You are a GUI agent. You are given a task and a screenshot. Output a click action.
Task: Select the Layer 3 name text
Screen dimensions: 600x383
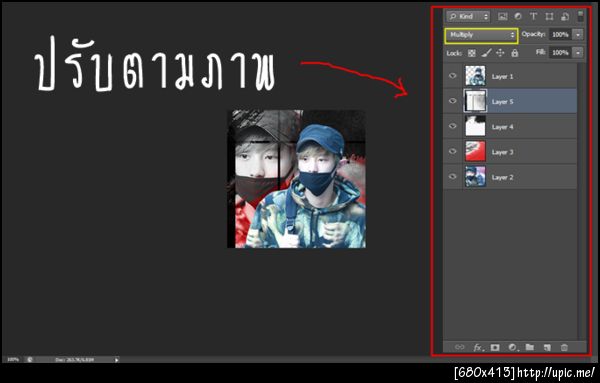(502, 153)
